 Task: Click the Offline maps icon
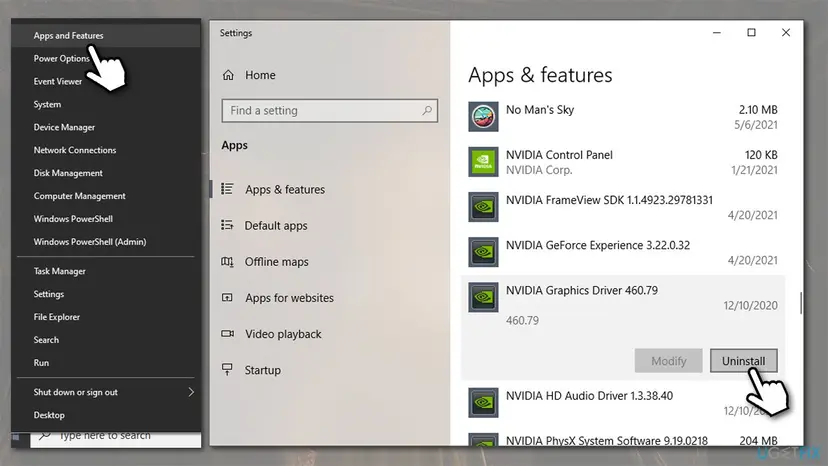click(227, 262)
